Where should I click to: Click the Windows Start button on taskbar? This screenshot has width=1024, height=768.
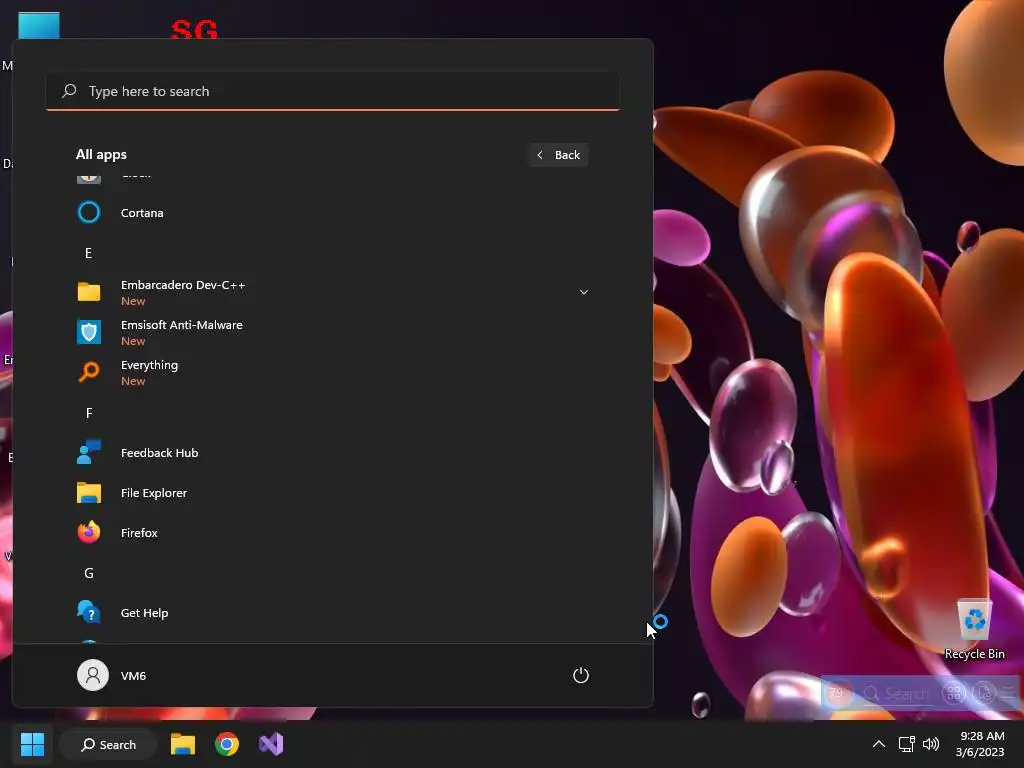(x=32, y=744)
